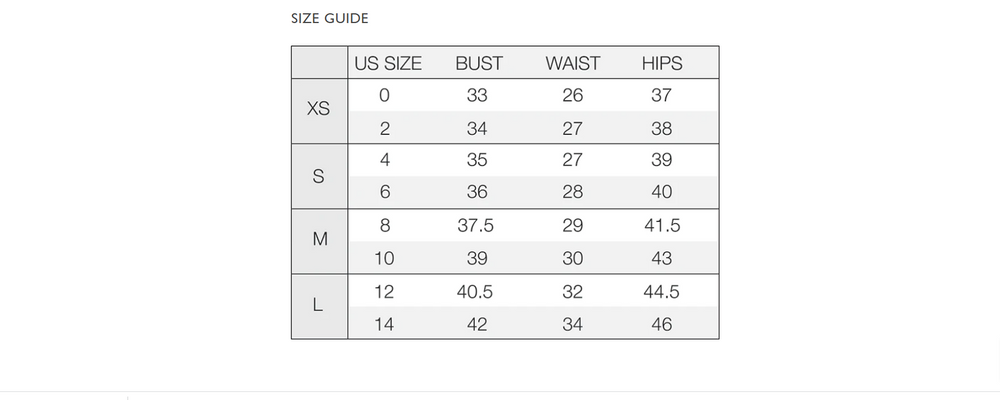Select US size 14 cell
This screenshot has width=1000, height=400.
pos(384,324)
